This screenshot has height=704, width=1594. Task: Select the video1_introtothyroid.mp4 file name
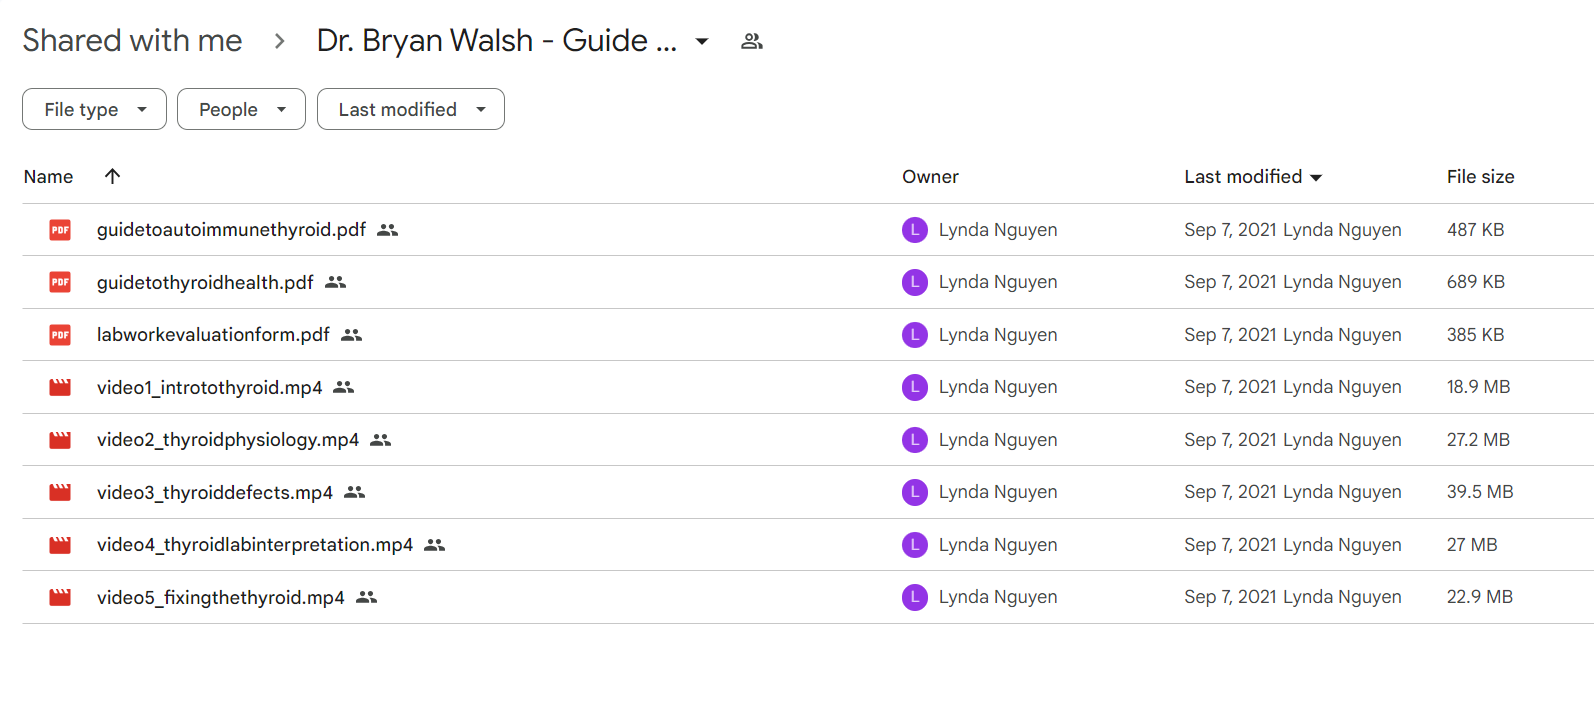click(x=209, y=387)
